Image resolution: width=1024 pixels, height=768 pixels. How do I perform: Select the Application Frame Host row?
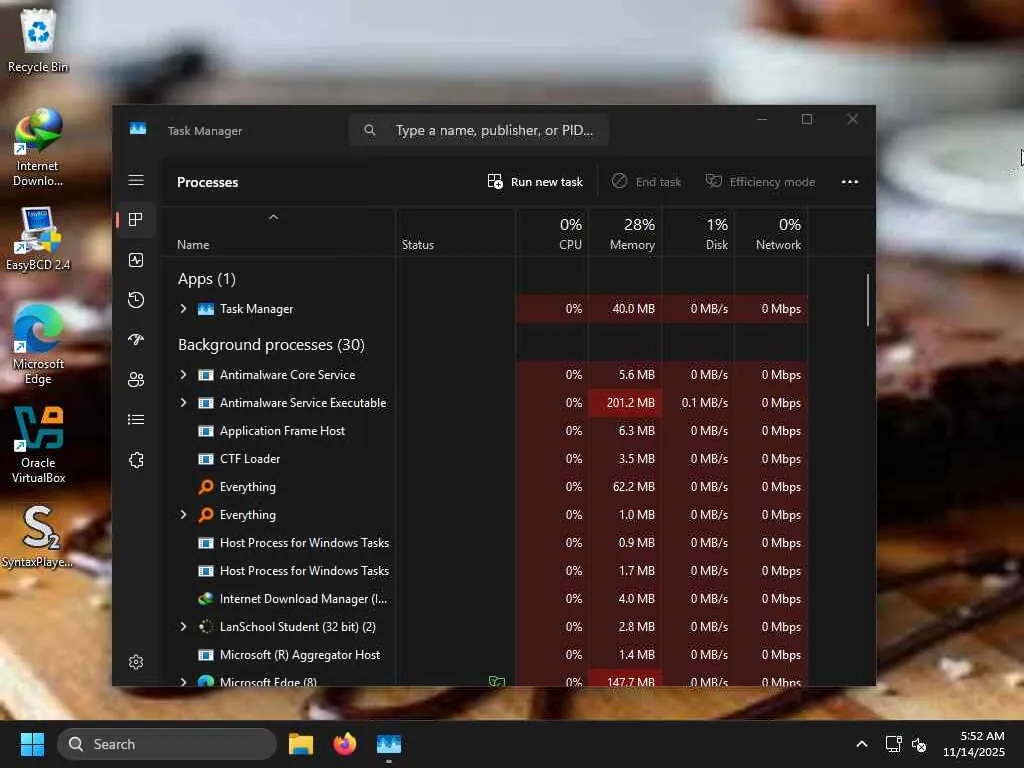[x=483, y=431]
